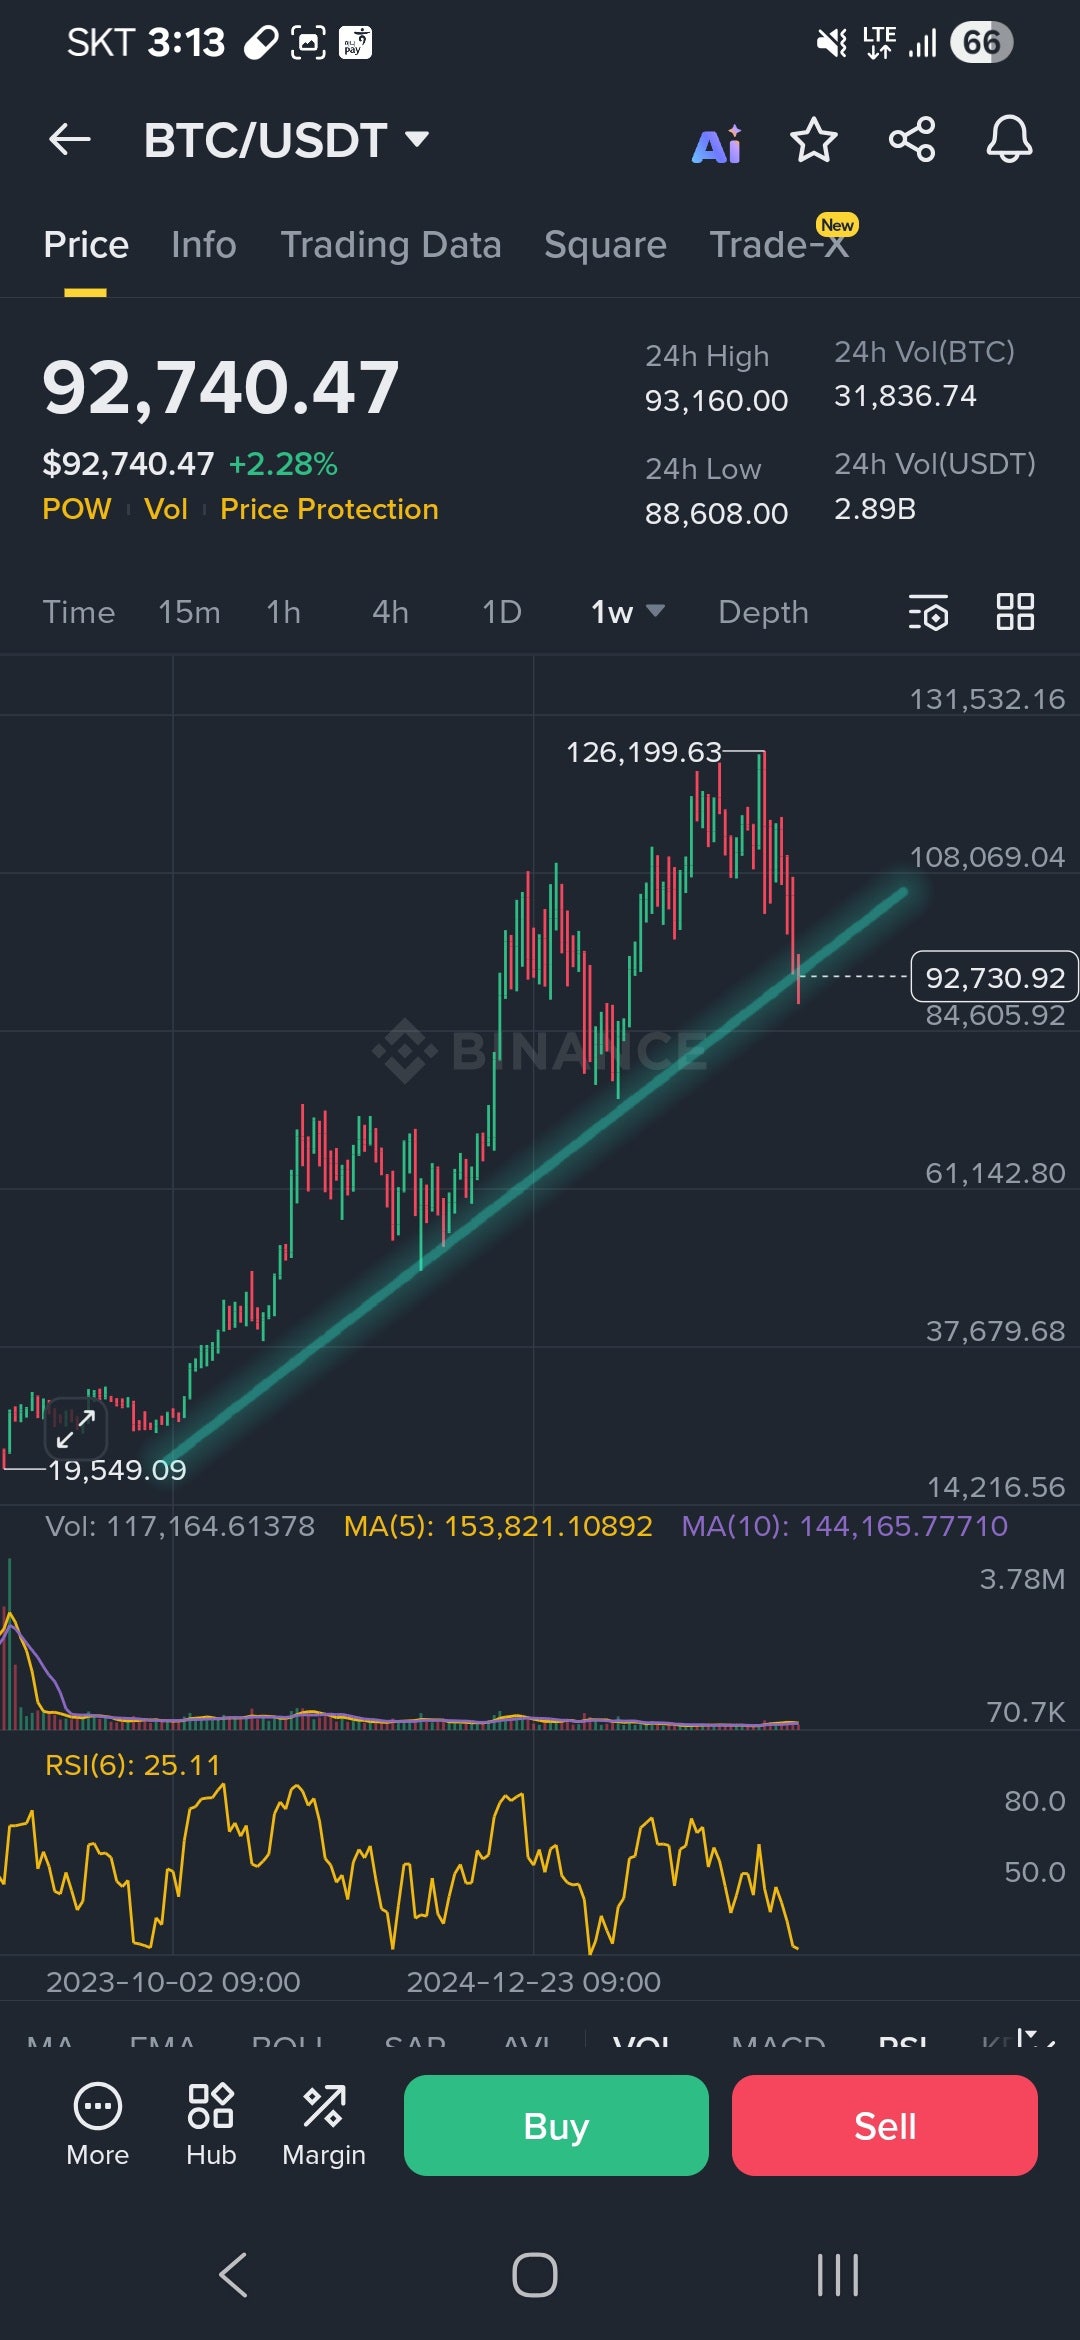Tap the POW tag

pyautogui.click(x=77, y=509)
